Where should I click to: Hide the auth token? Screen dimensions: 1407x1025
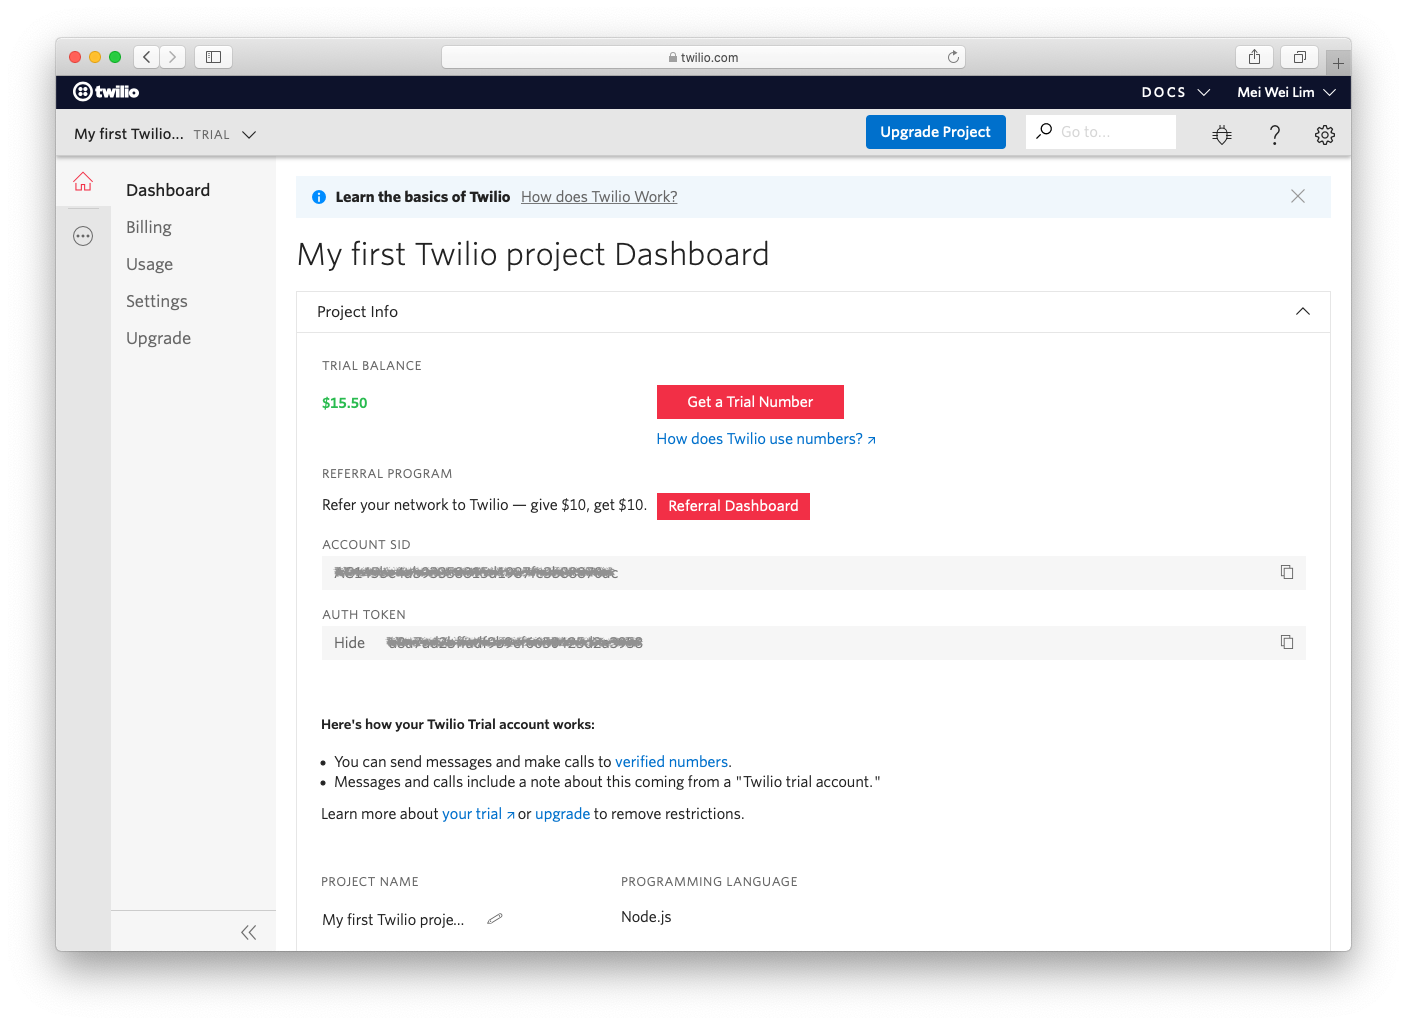pyautogui.click(x=349, y=643)
